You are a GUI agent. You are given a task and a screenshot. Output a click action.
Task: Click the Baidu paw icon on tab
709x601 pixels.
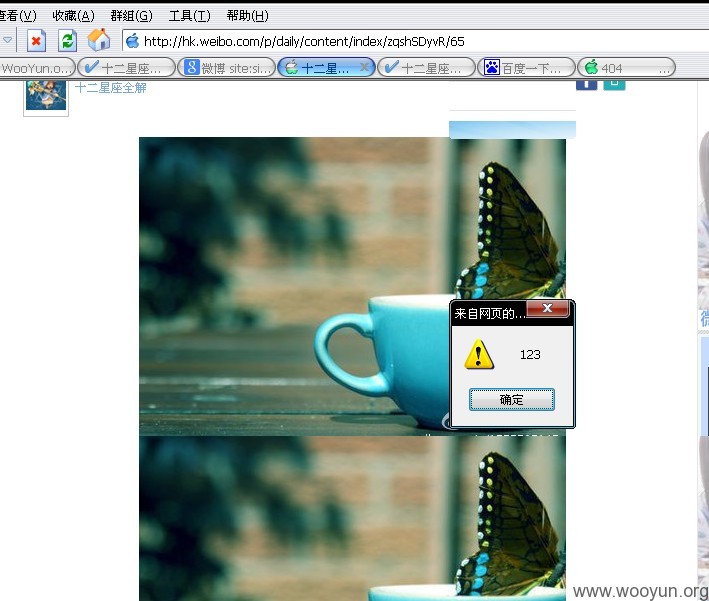pyautogui.click(x=492, y=67)
